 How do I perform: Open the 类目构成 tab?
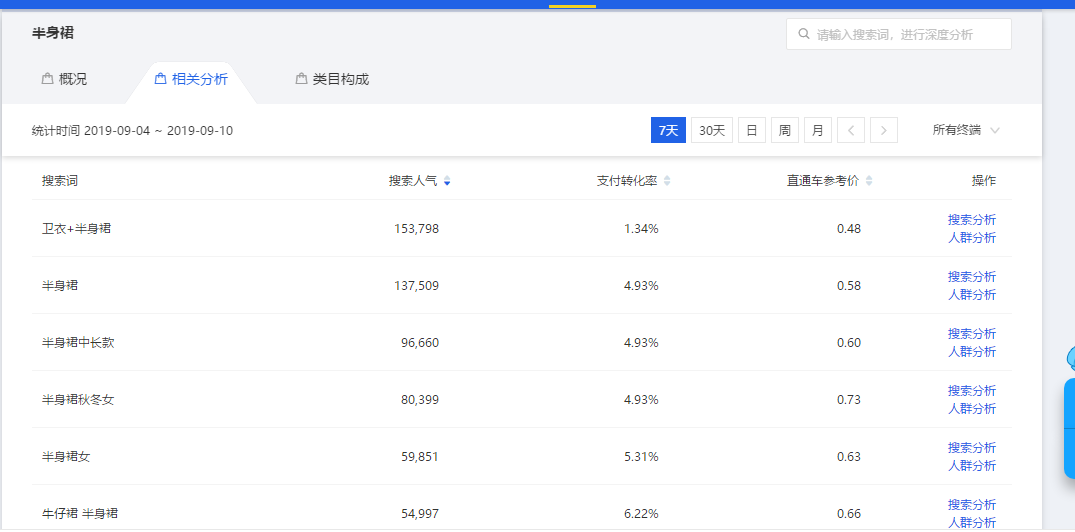340,79
